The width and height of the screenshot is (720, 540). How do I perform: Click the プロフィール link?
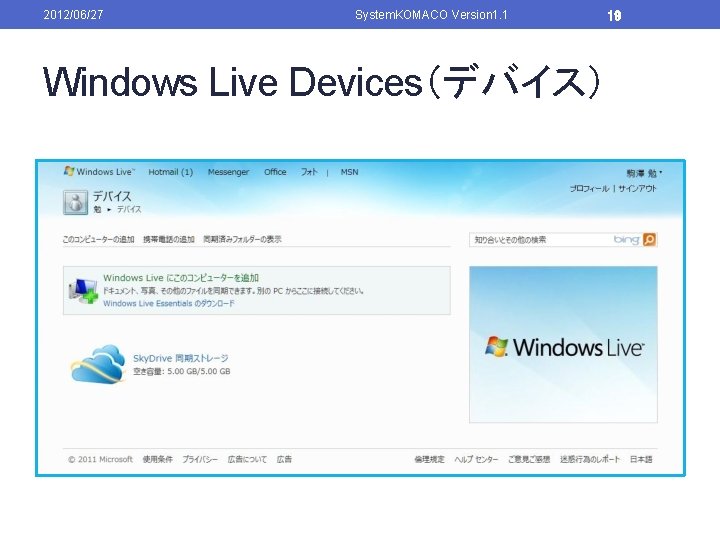pyautogui.click(x=590, y=188)
